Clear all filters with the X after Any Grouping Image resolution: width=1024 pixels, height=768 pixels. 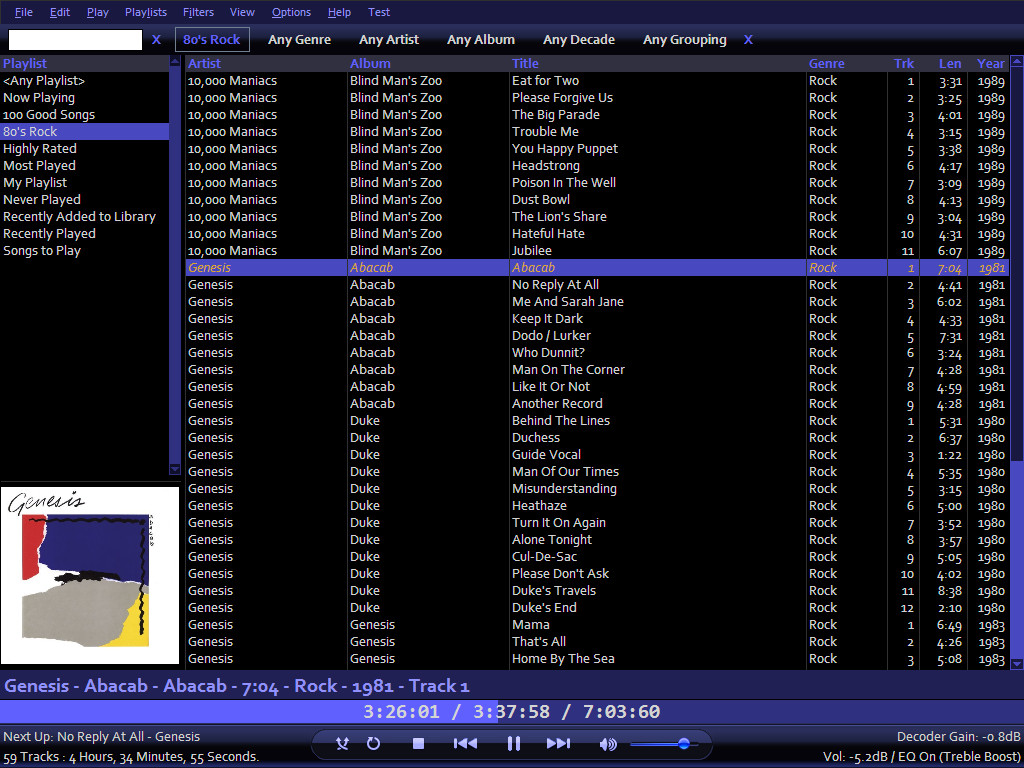(x=748, y=40)
